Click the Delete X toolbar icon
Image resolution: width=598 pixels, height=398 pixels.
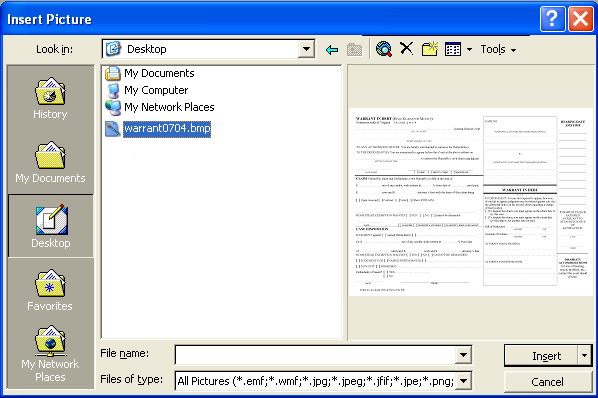tap(407, 49)
